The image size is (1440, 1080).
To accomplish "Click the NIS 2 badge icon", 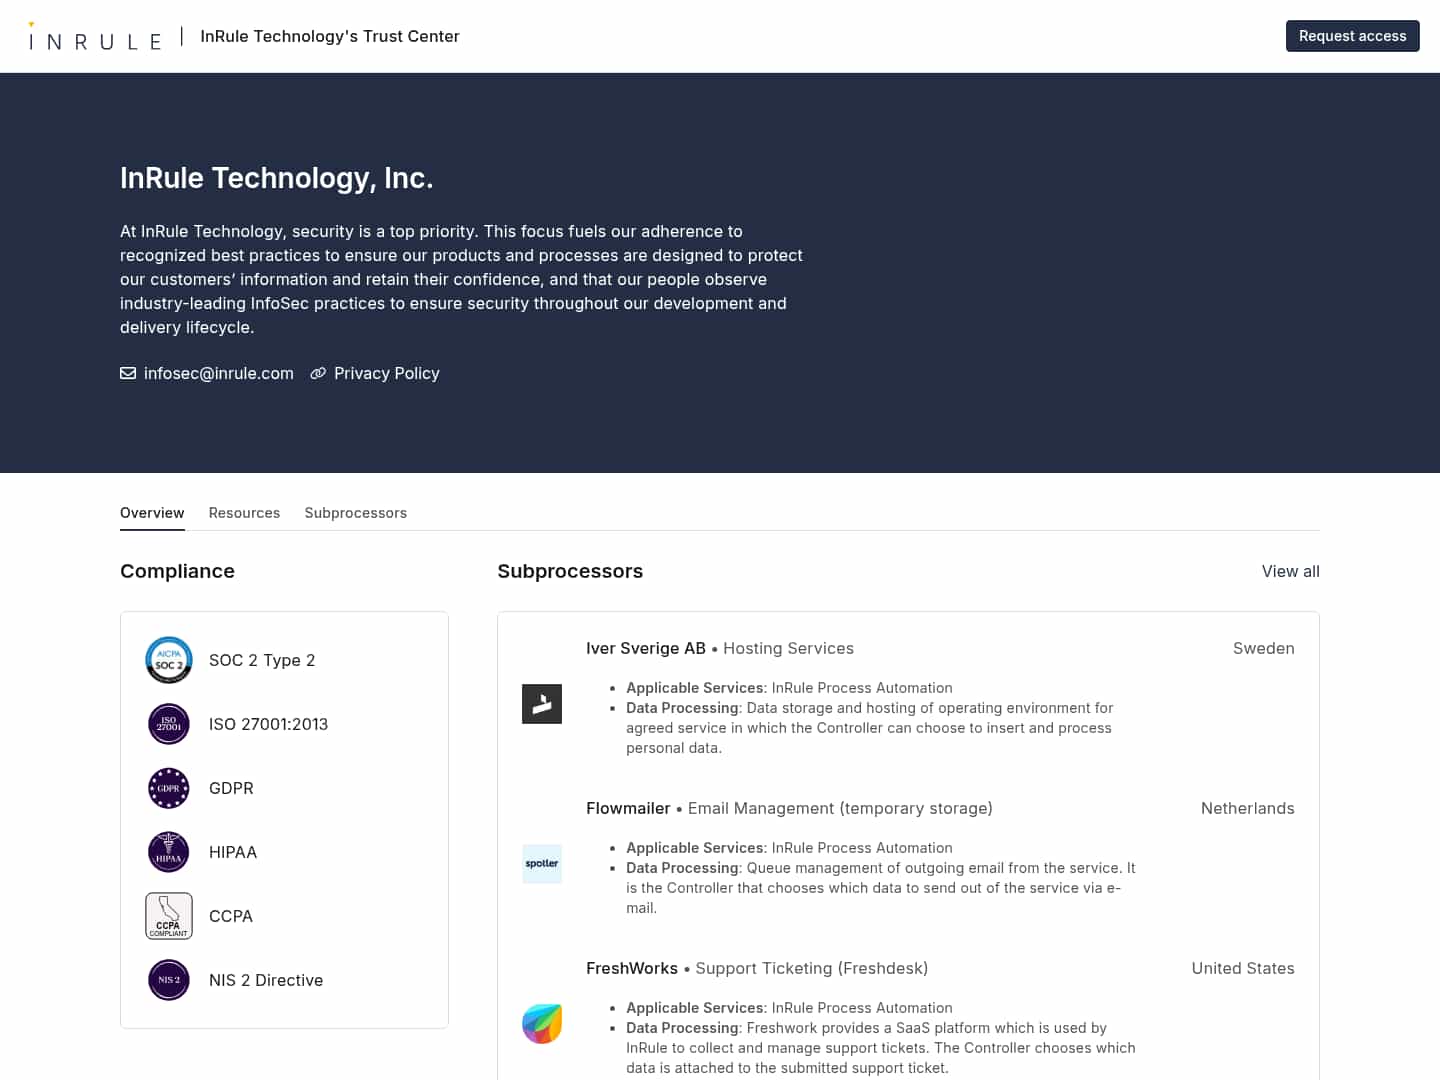I will (169, 980).
